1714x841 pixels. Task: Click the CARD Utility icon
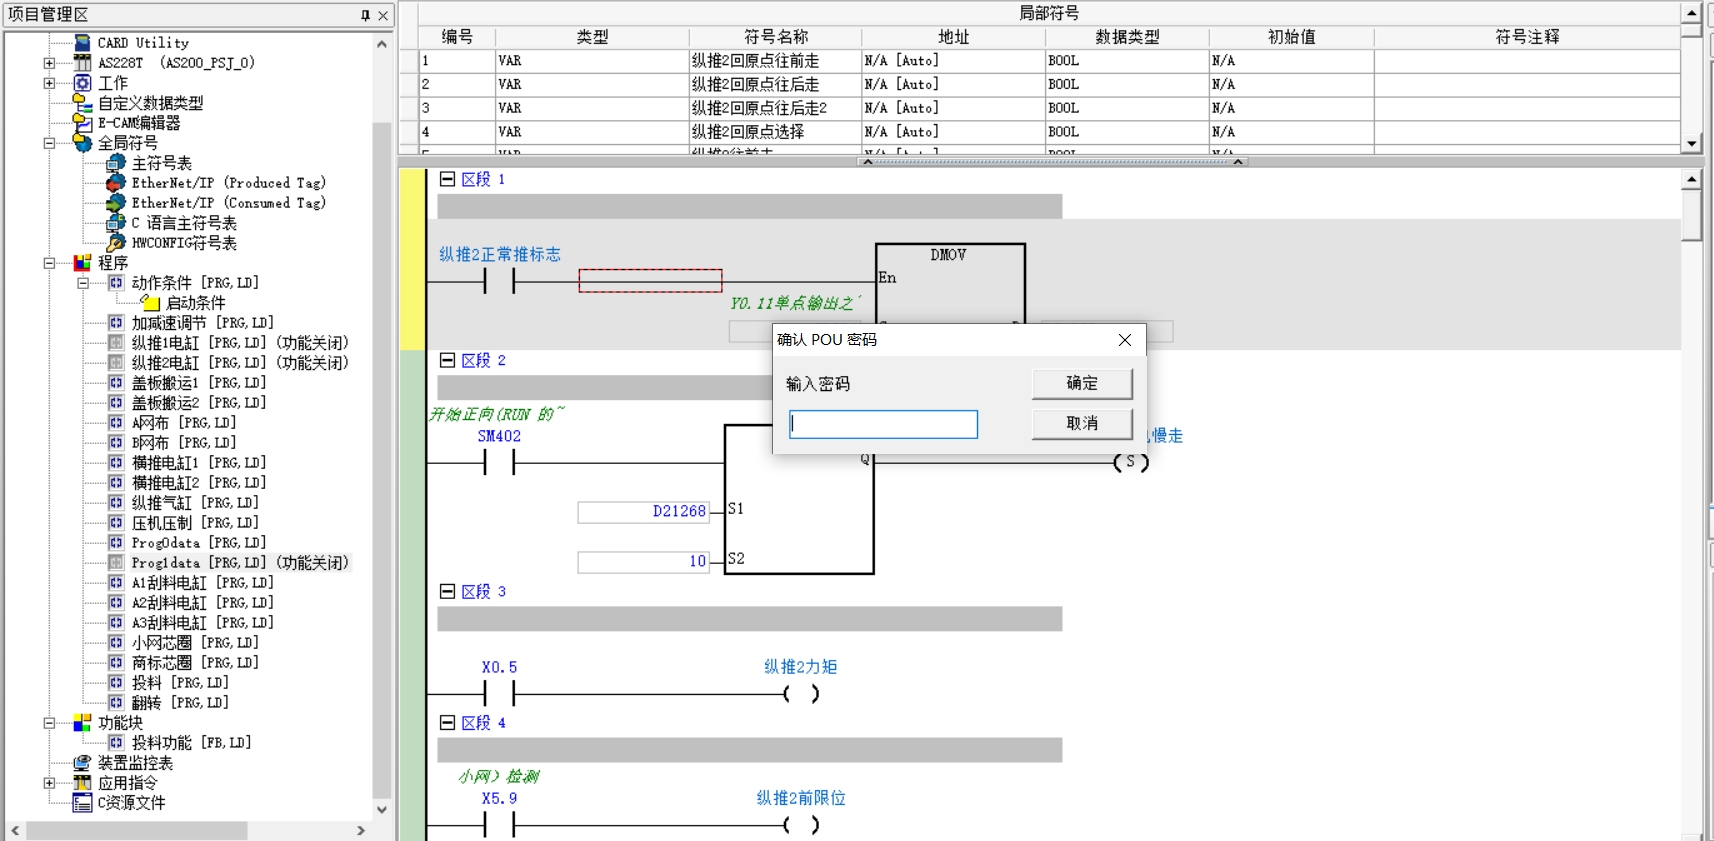[x=83, y=43]
